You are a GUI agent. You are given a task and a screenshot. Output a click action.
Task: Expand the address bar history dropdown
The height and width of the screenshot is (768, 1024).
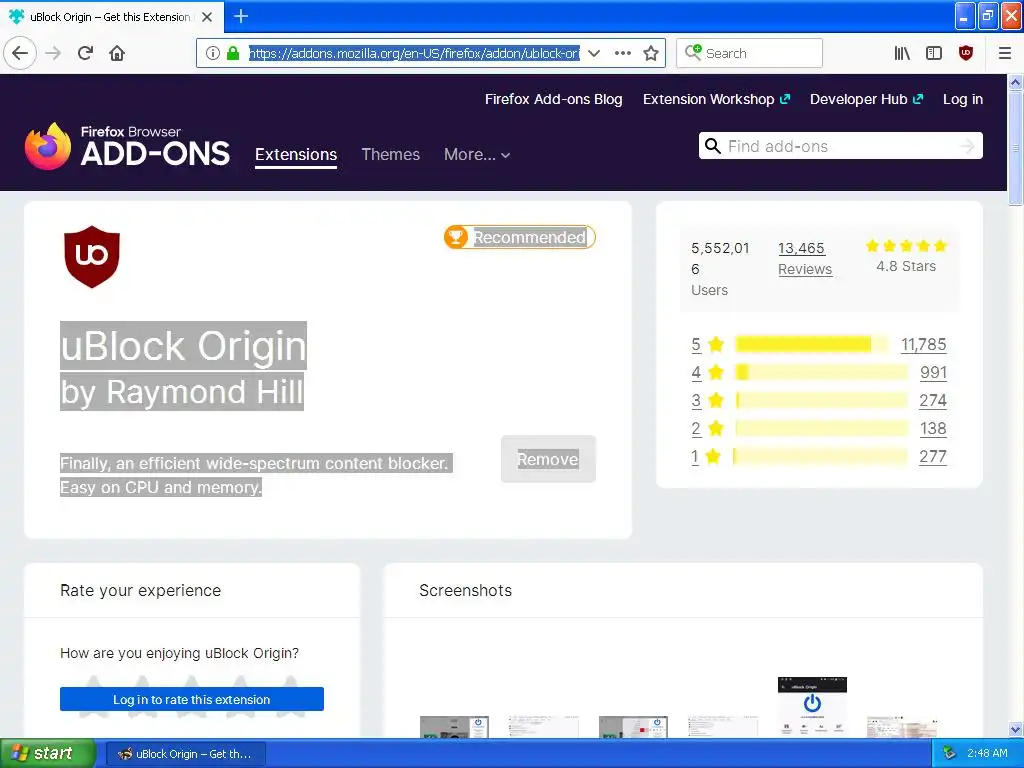click(594, 53)
